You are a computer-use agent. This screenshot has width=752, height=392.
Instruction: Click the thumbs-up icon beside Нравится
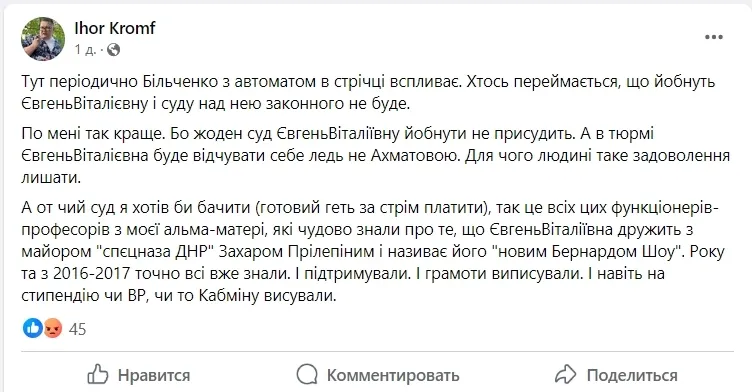click(x=98, y=374)
